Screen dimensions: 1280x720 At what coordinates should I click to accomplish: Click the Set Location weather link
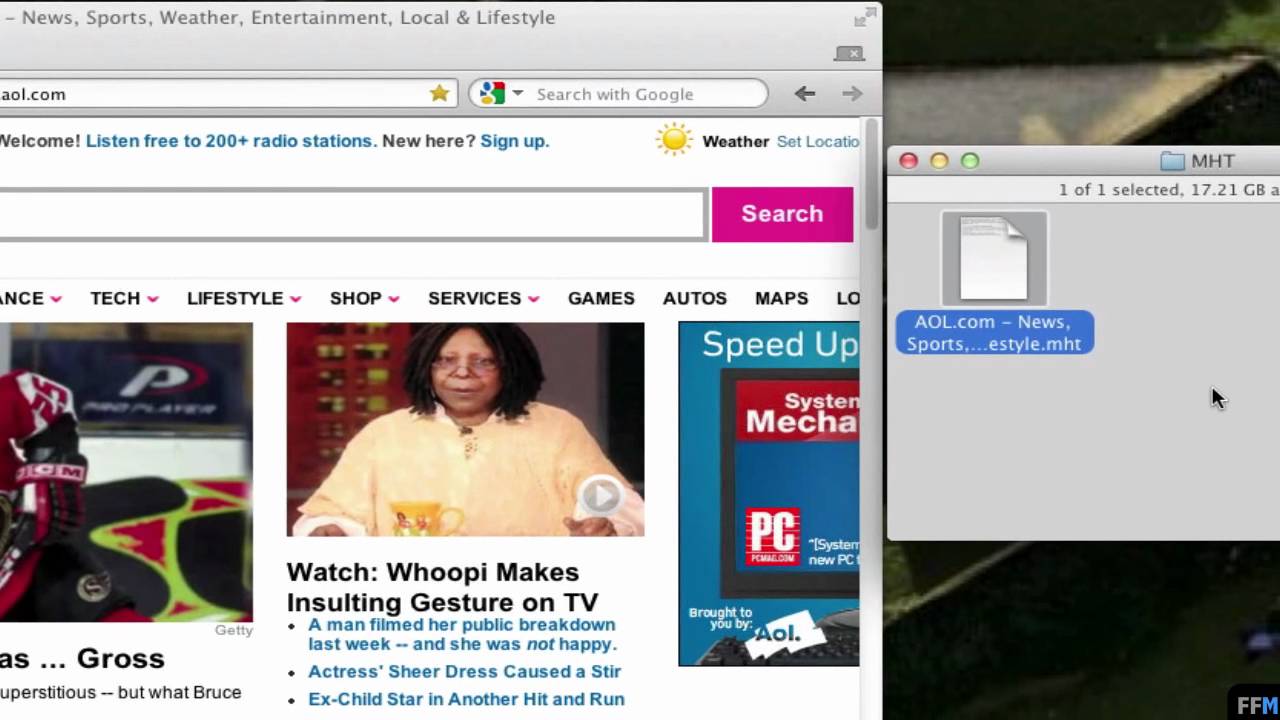[817, 141]
